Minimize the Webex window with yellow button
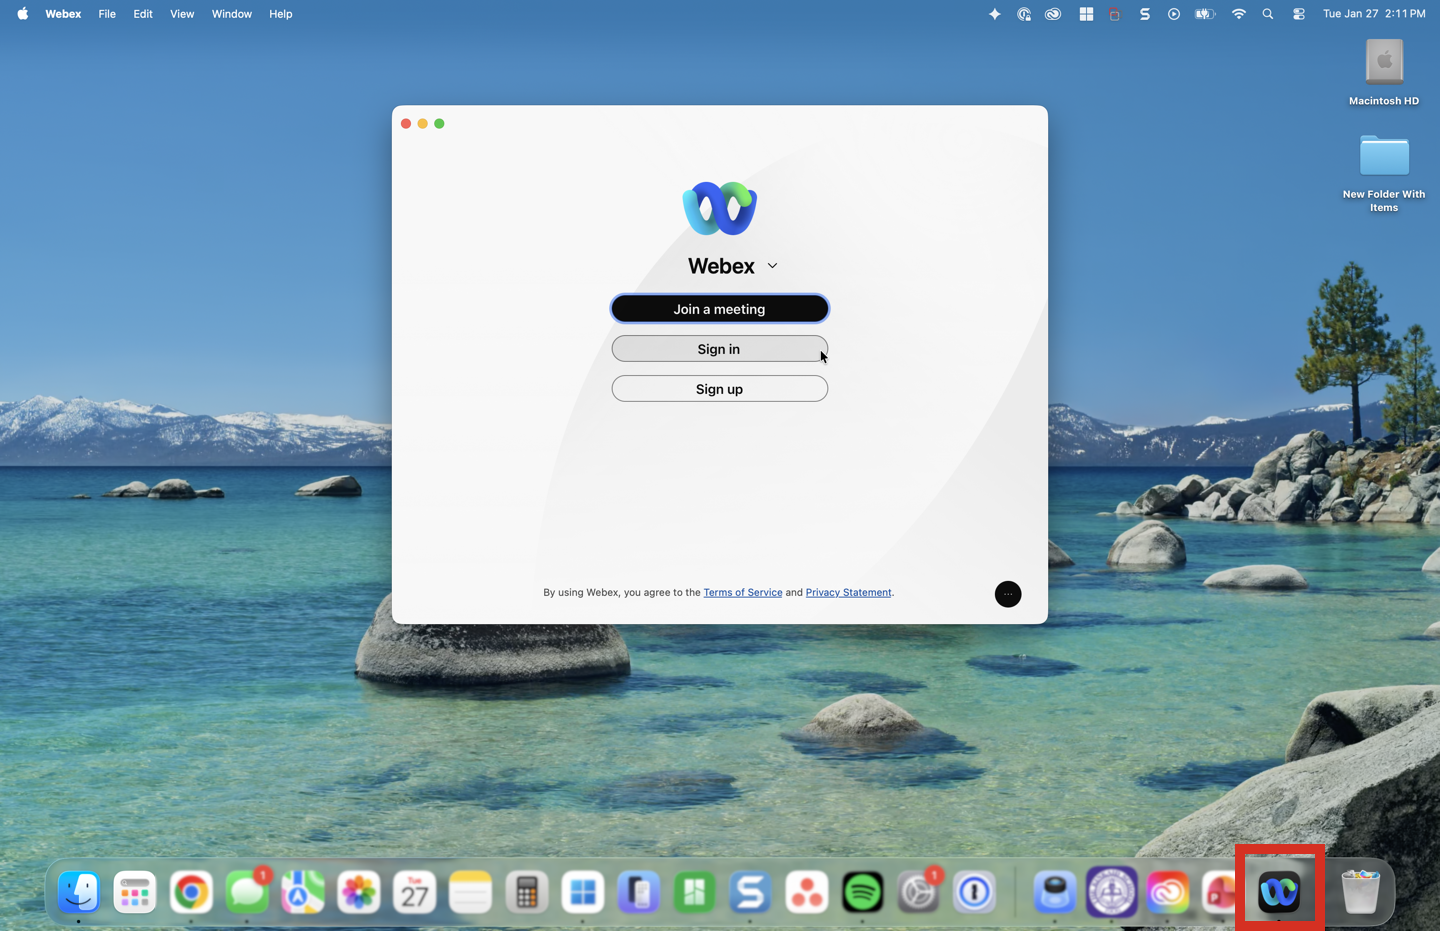Image resolution: width=1440 pixels, height=931 pixels. pyautogui.click(x=423, y=124)
